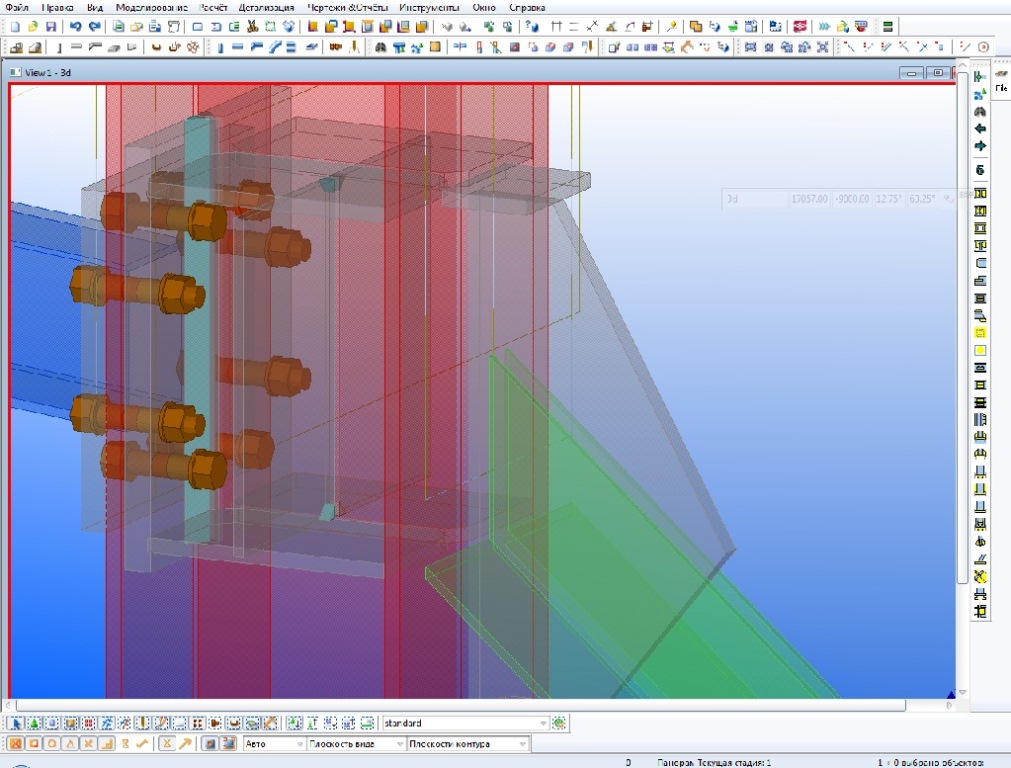Click the horizontal scrollbar of the 3D view
The height and width of the screenshot is (768, 1011).
coord(460,705)
